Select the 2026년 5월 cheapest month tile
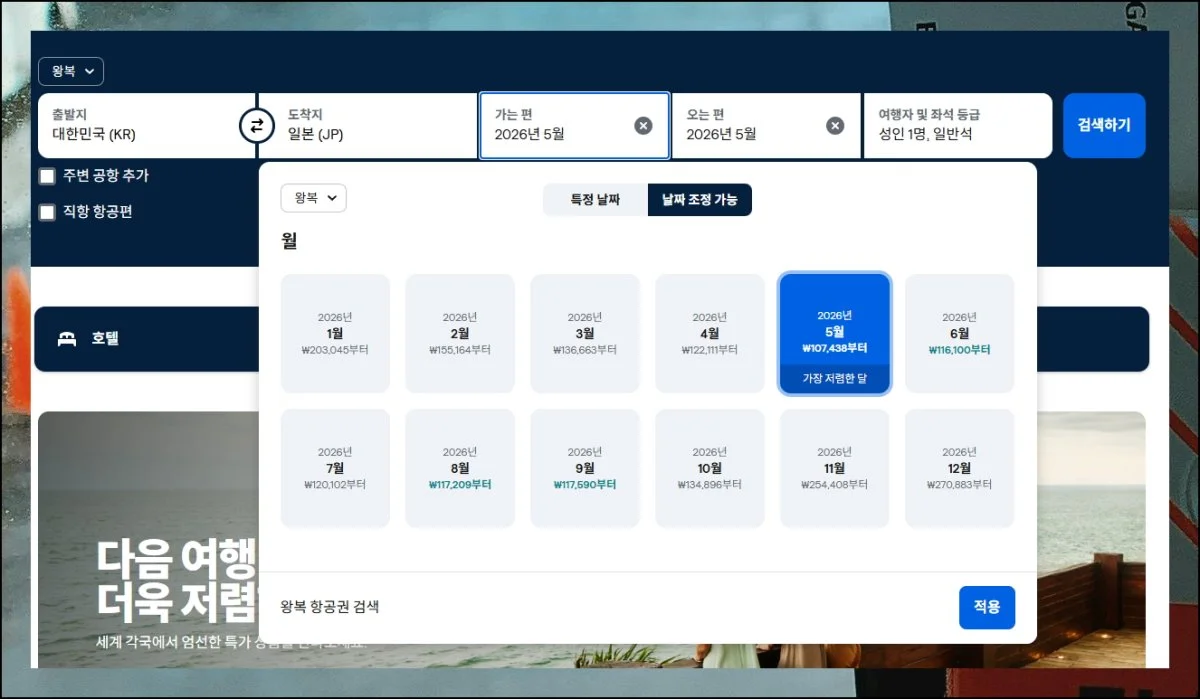Image resolution: width=1200 pixels, height=699 pixels. 834,334
